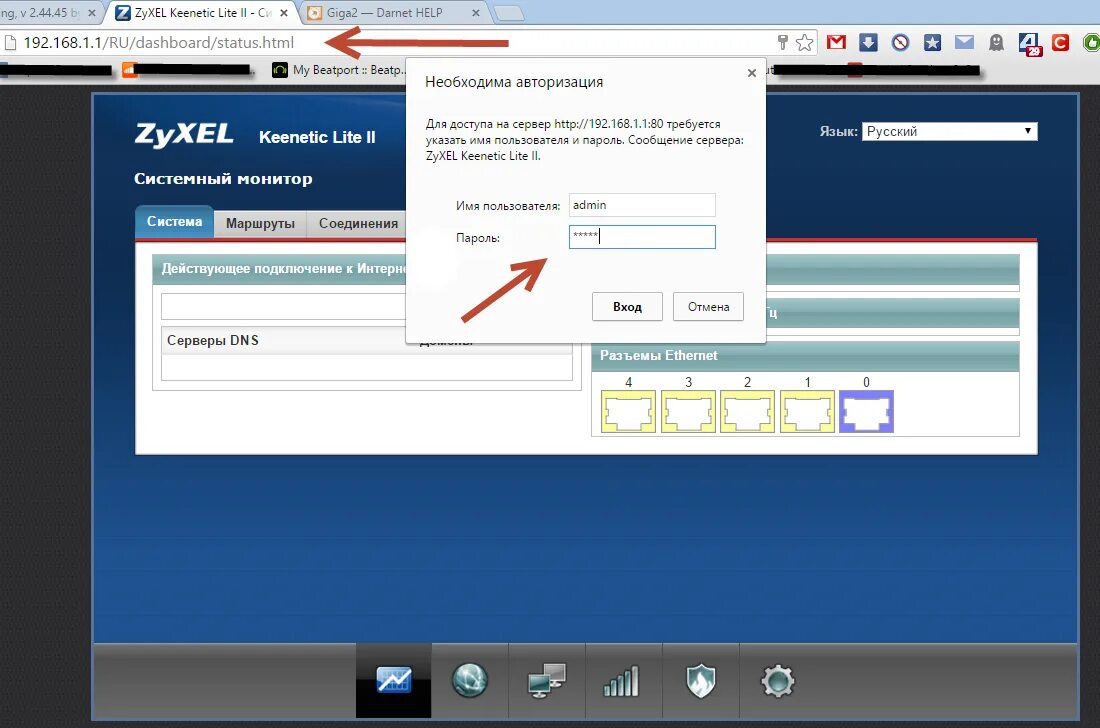
Task: Click the Ghostery ghost extension icon
Action: click(x=996, y=43)
